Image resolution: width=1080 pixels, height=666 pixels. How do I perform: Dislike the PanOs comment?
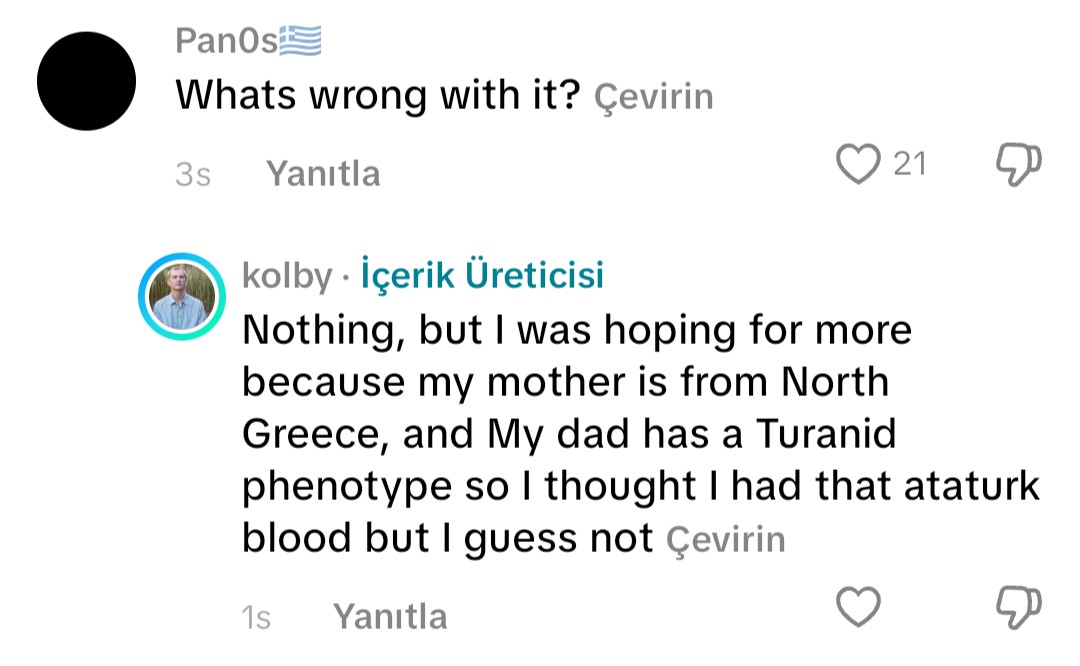coord(1020,165)
